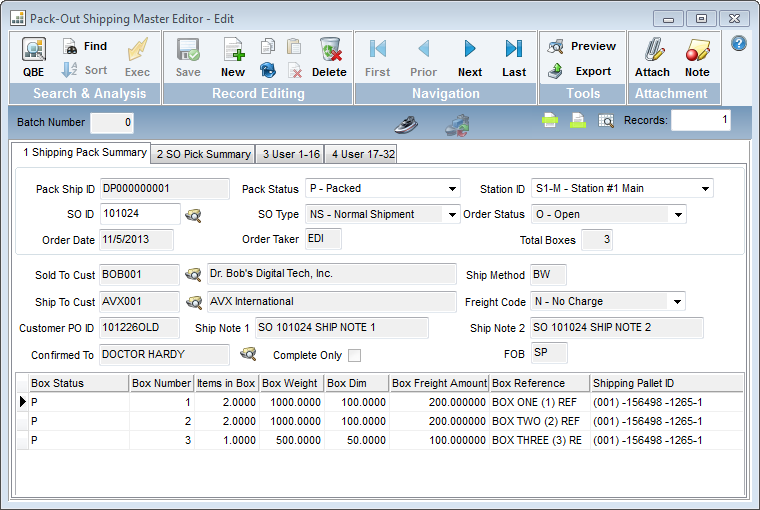Viewport: 760px width, 510px height.
Task: Click the cancel edit page icon
Action: [294, 71]
